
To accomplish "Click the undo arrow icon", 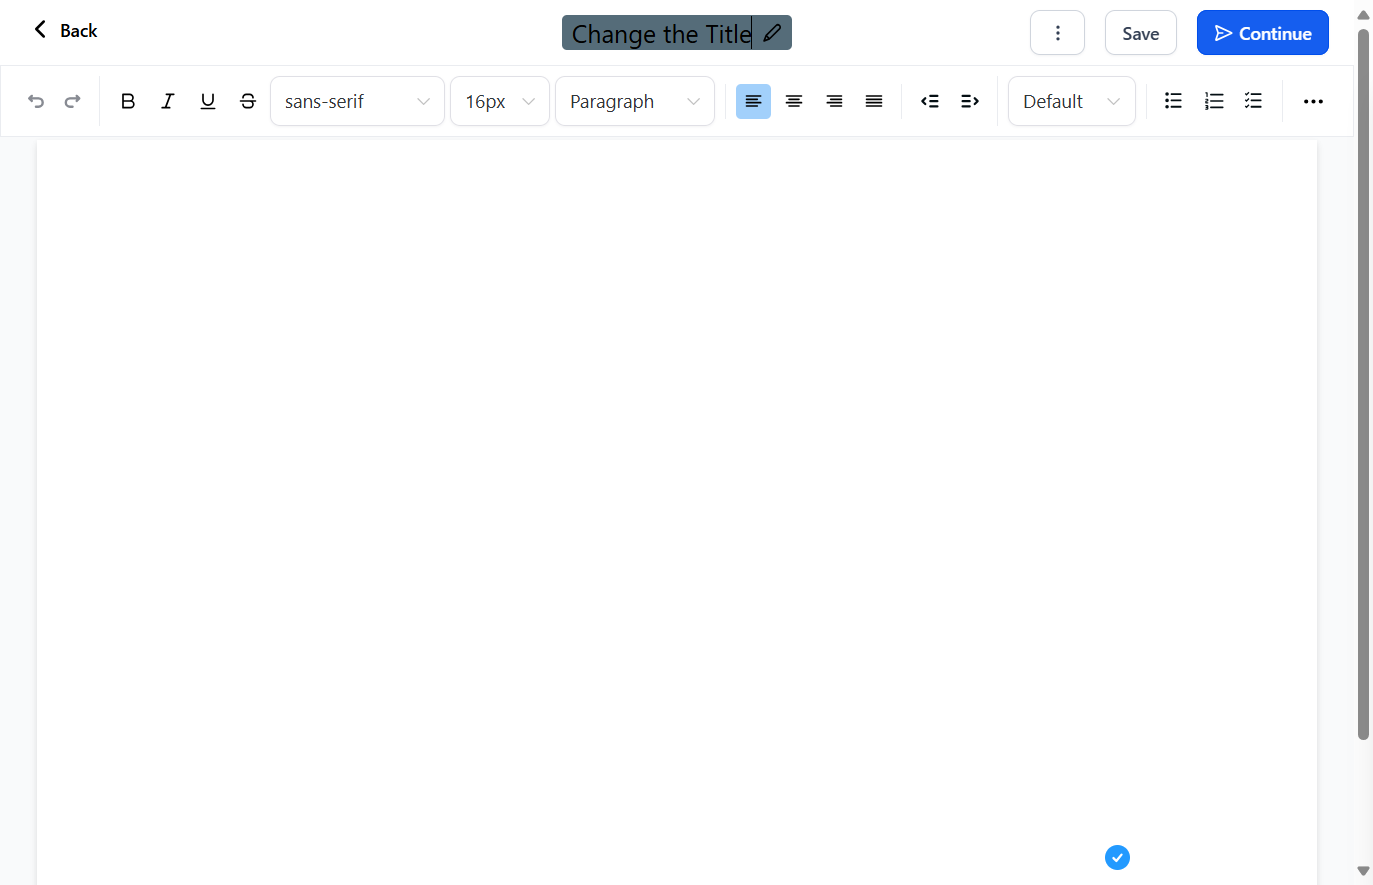I will tap(36, 101).
